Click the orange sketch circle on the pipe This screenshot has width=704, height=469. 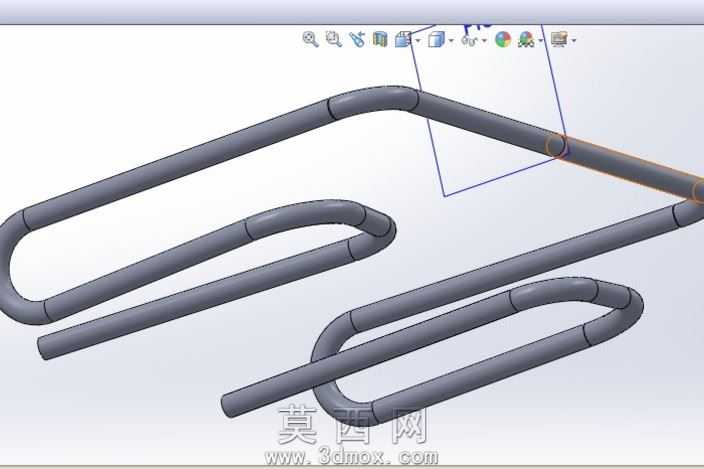(556, 146)
